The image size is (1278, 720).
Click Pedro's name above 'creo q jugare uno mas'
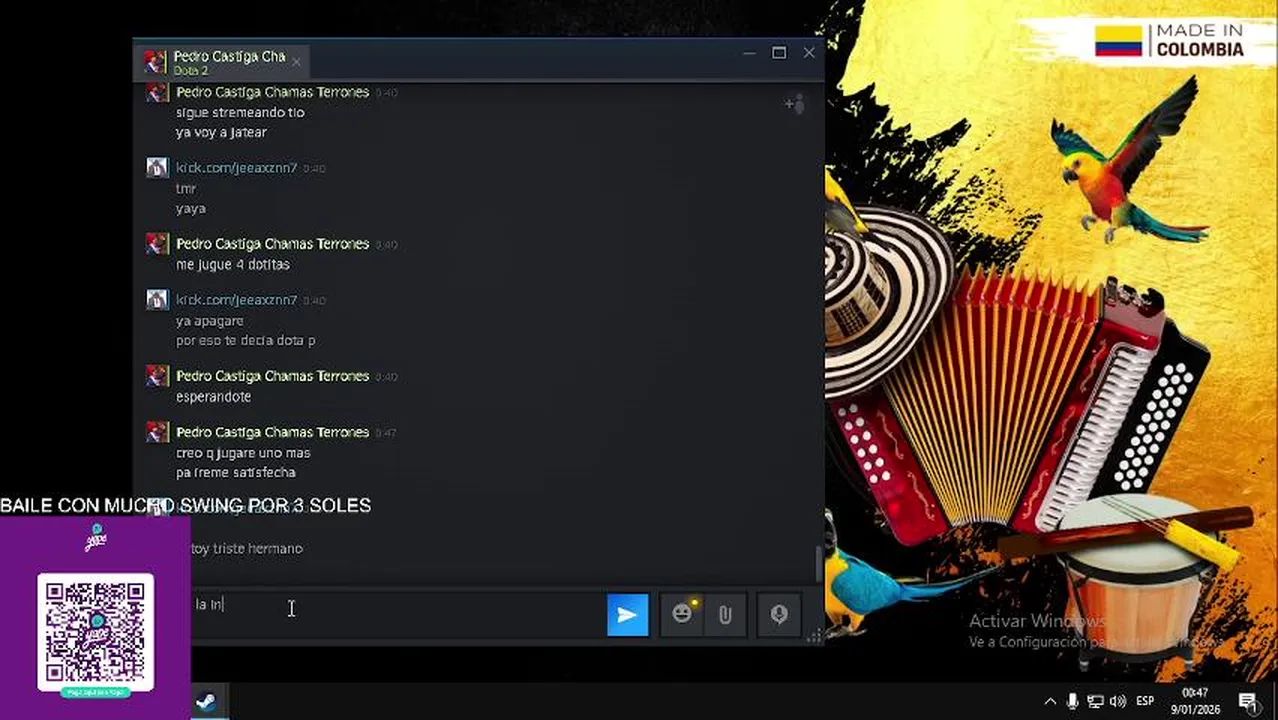272,432
